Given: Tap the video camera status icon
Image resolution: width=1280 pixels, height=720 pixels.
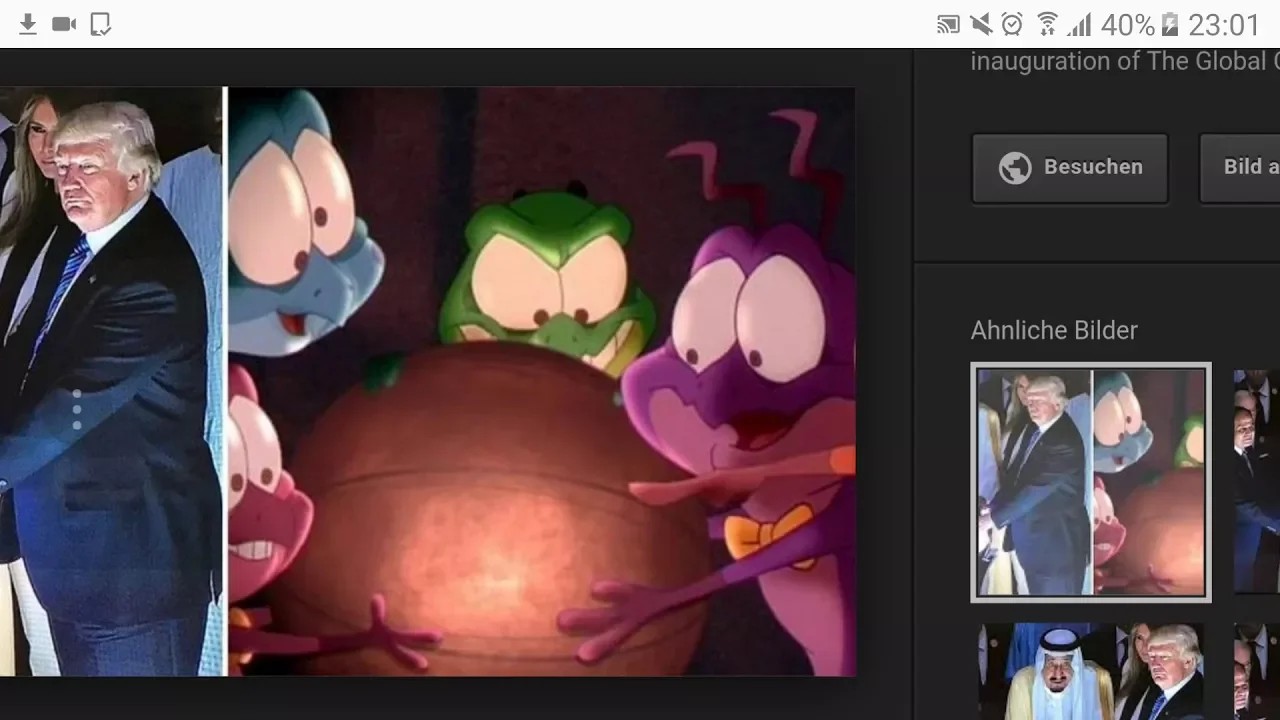Looking at the screenshot, I should coord(64,24).
